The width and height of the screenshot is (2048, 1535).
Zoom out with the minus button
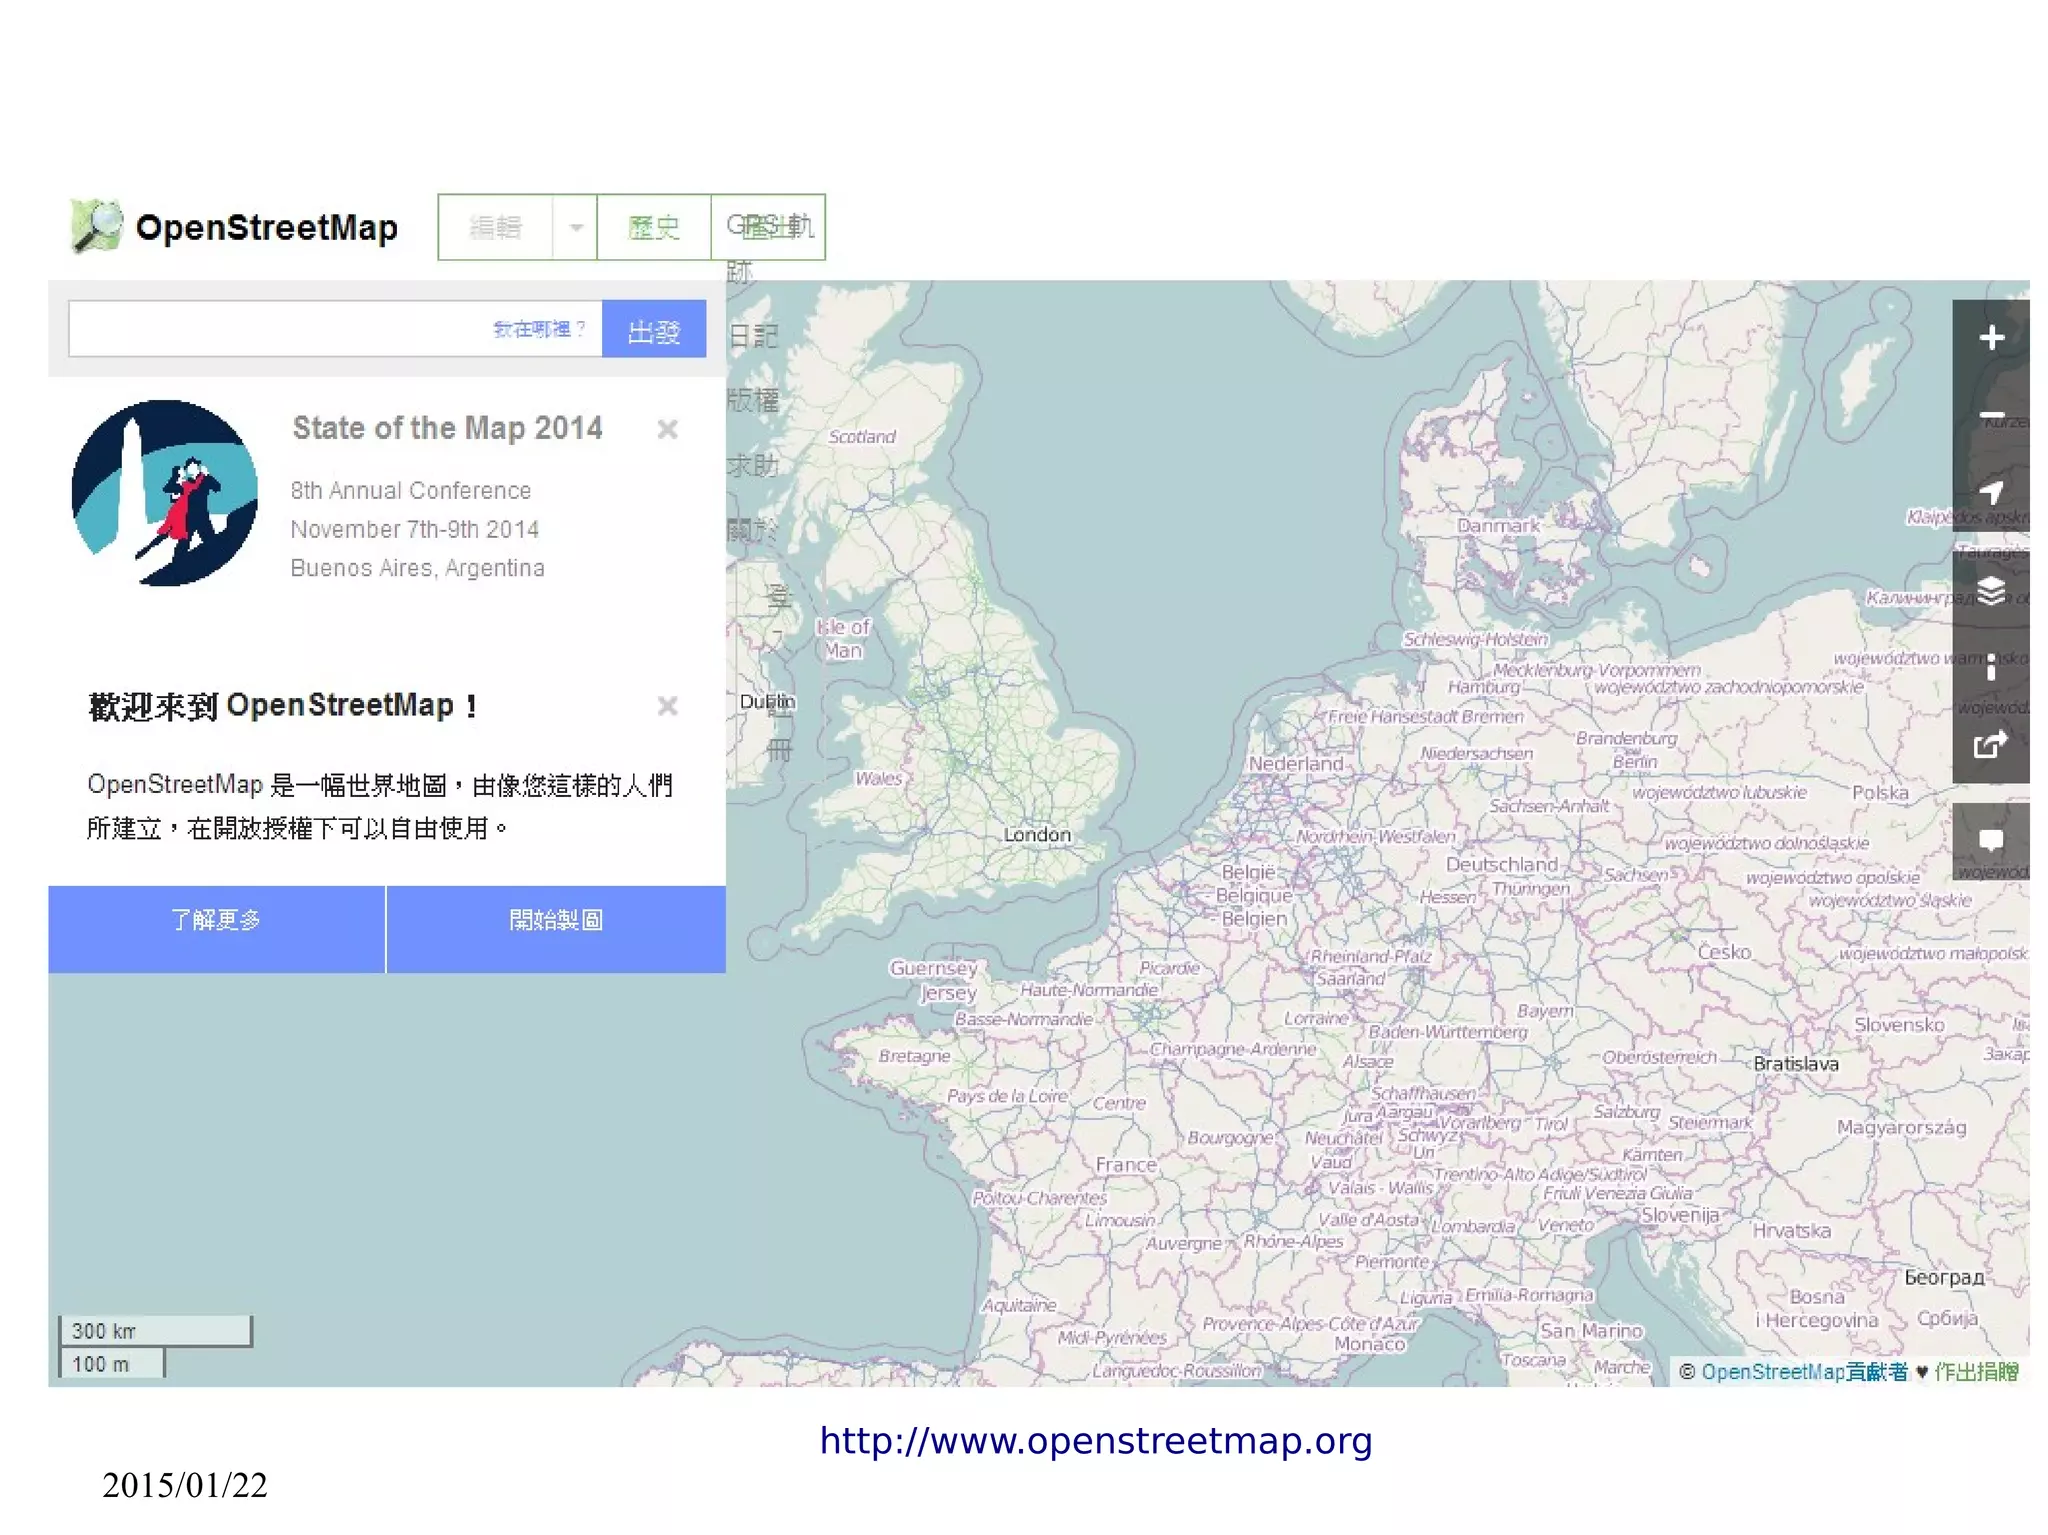(1990, 415)
